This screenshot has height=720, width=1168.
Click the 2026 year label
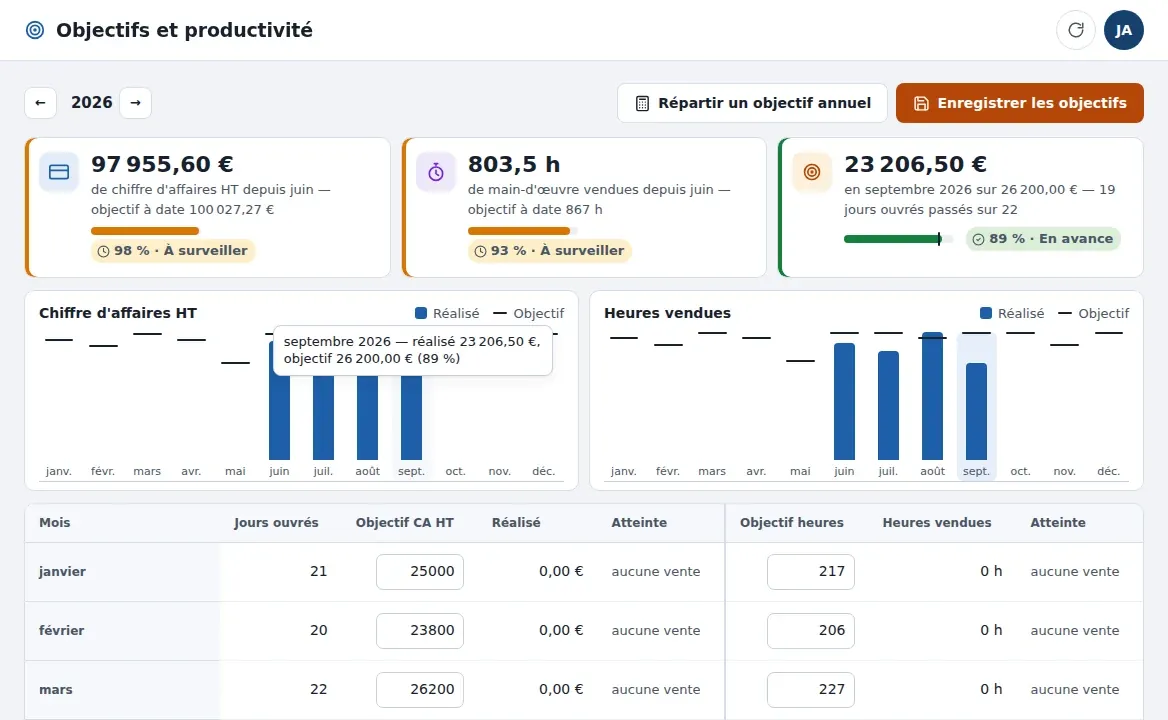92,103
